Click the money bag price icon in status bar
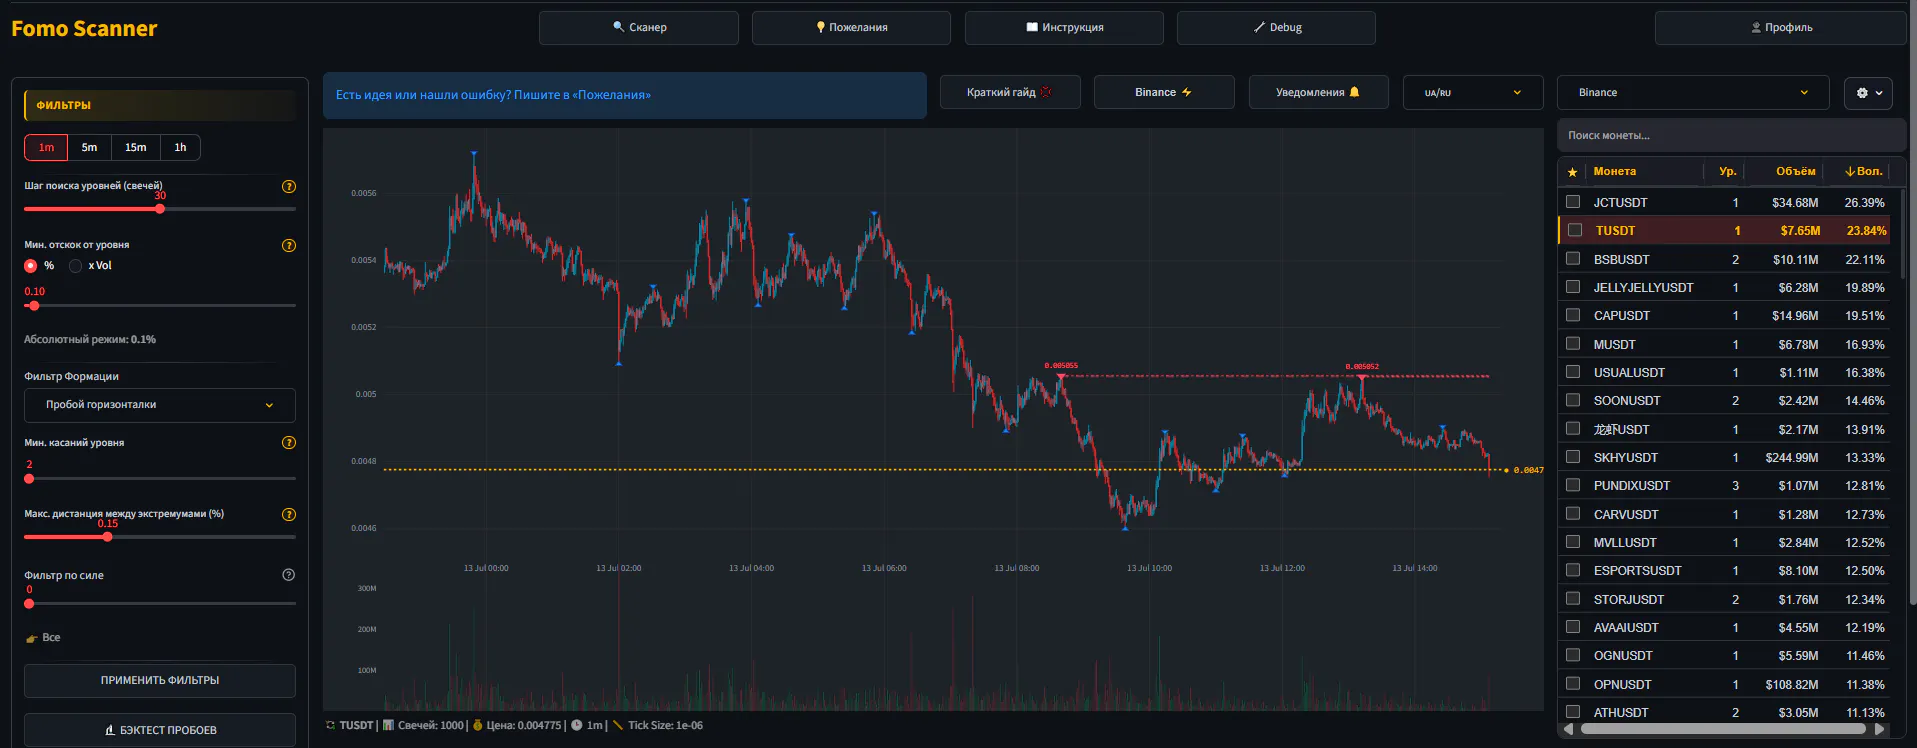 tap(478, 725)
